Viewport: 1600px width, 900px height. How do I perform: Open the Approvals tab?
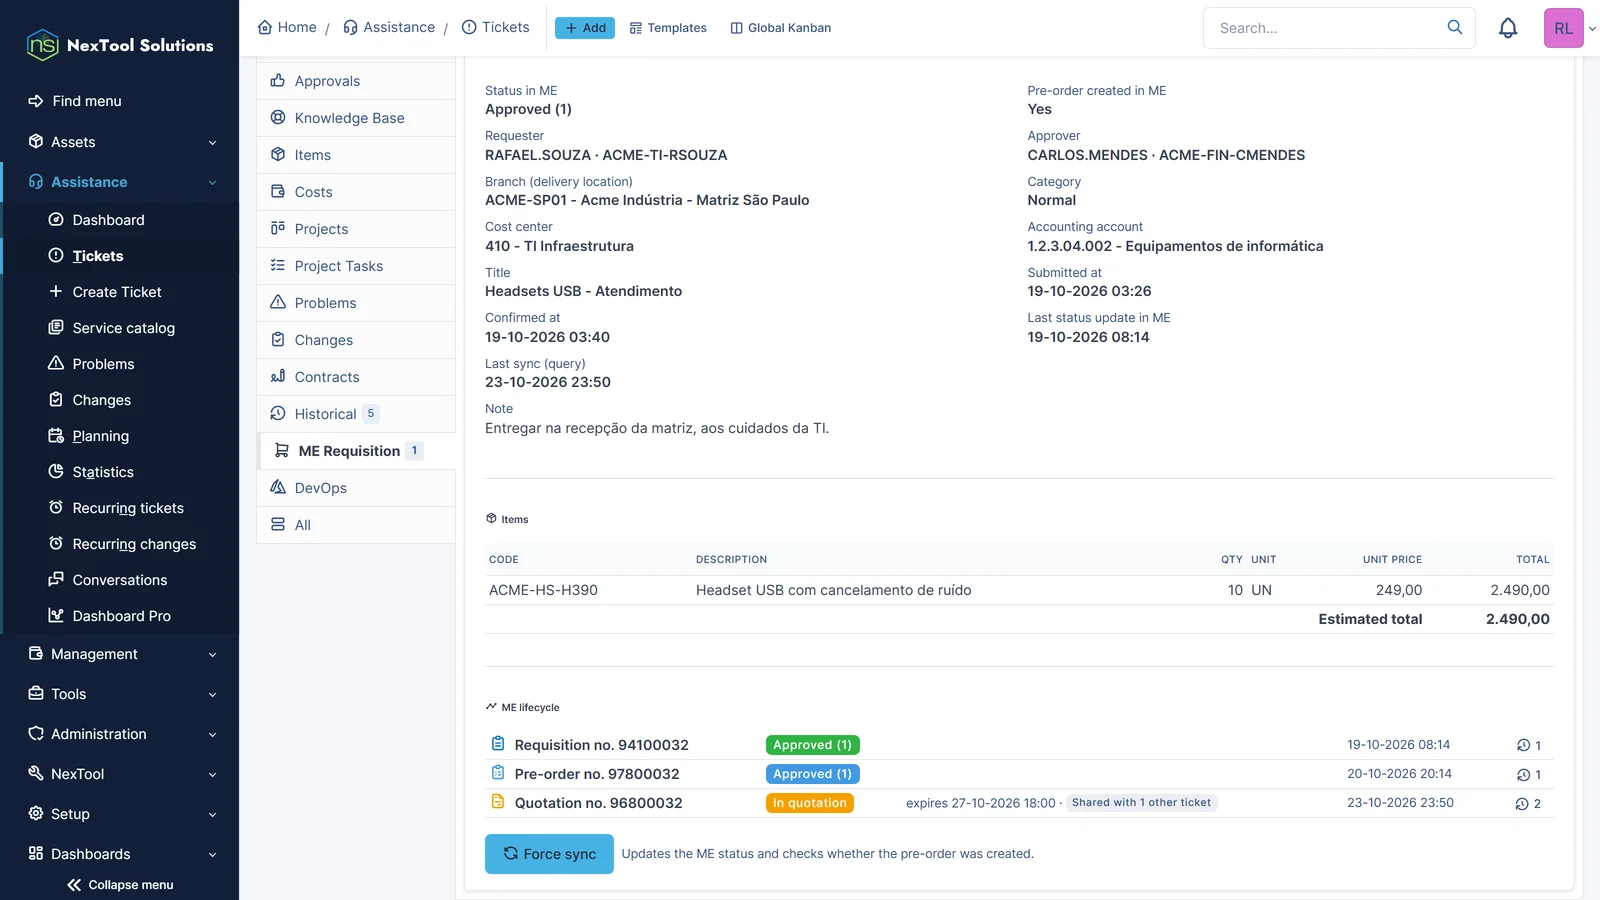[356, 81]
